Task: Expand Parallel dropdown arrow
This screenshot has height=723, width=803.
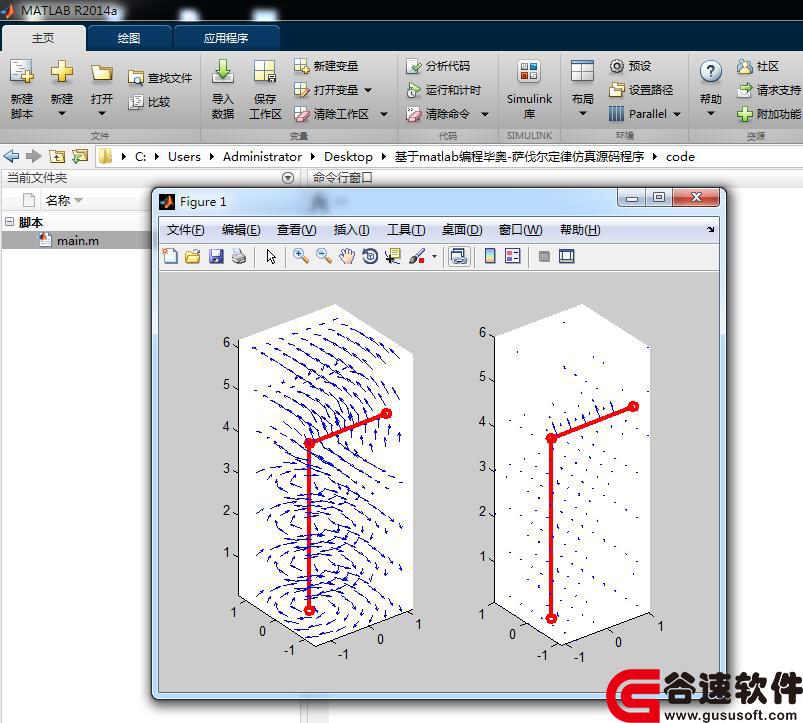Action: coord(677,114)
